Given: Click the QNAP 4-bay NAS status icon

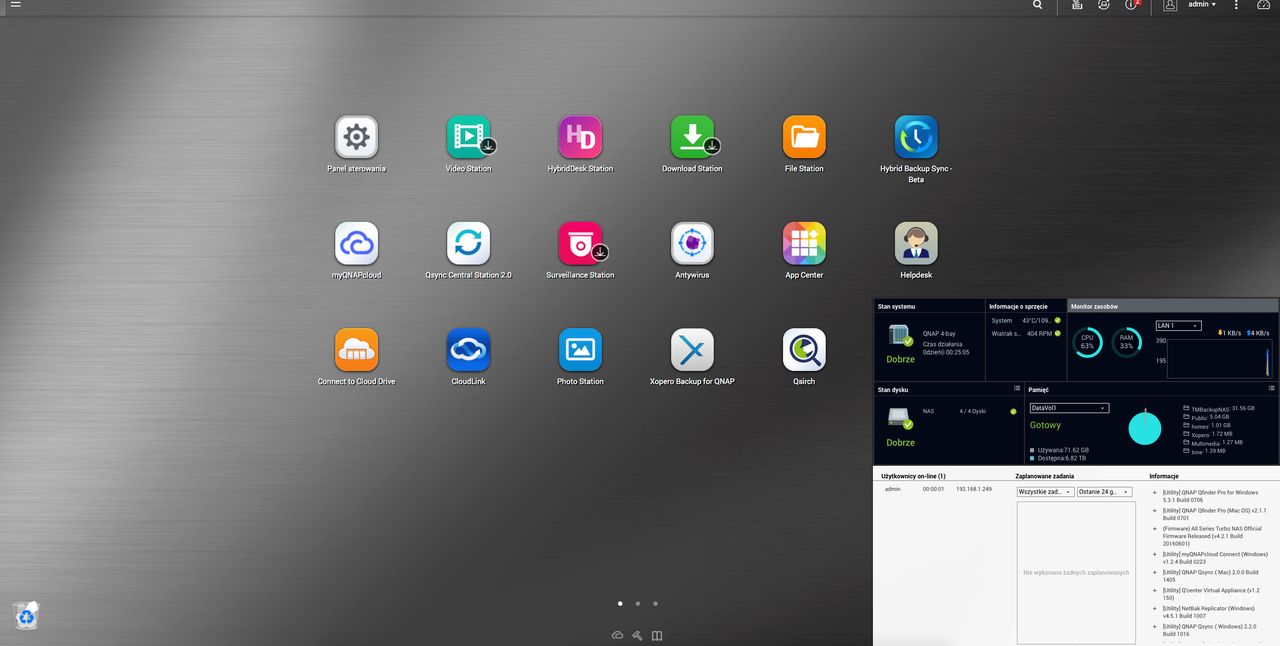Looking at the screenshot, I should coord(900,337).
